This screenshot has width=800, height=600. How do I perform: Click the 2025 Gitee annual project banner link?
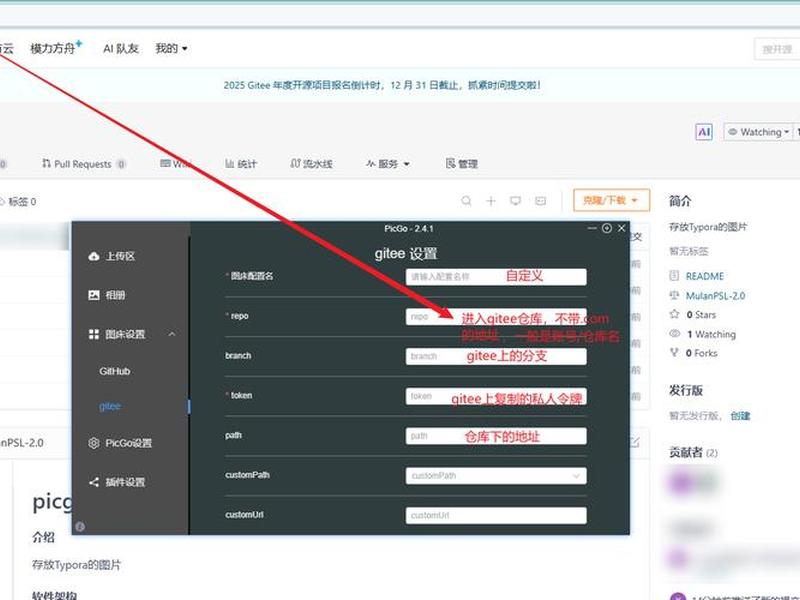coord(382,85)
